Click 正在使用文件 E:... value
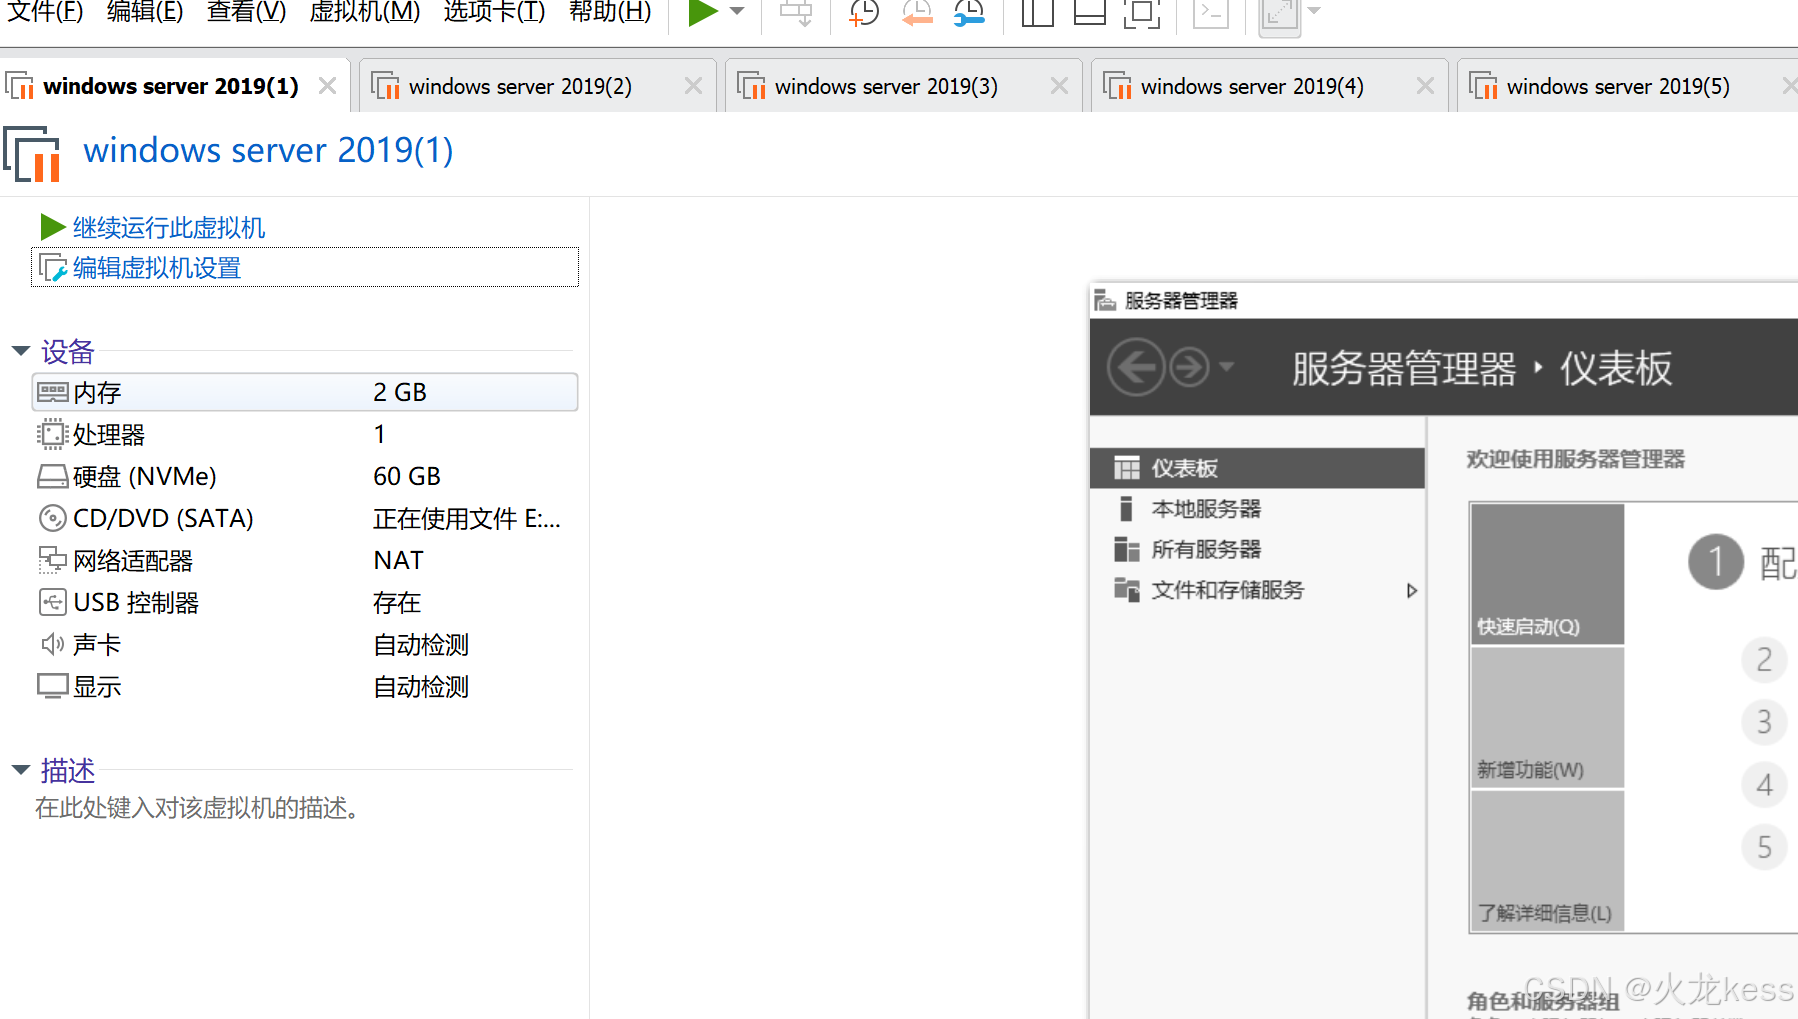This screenshot has height=1019, width=1798. 467,518
